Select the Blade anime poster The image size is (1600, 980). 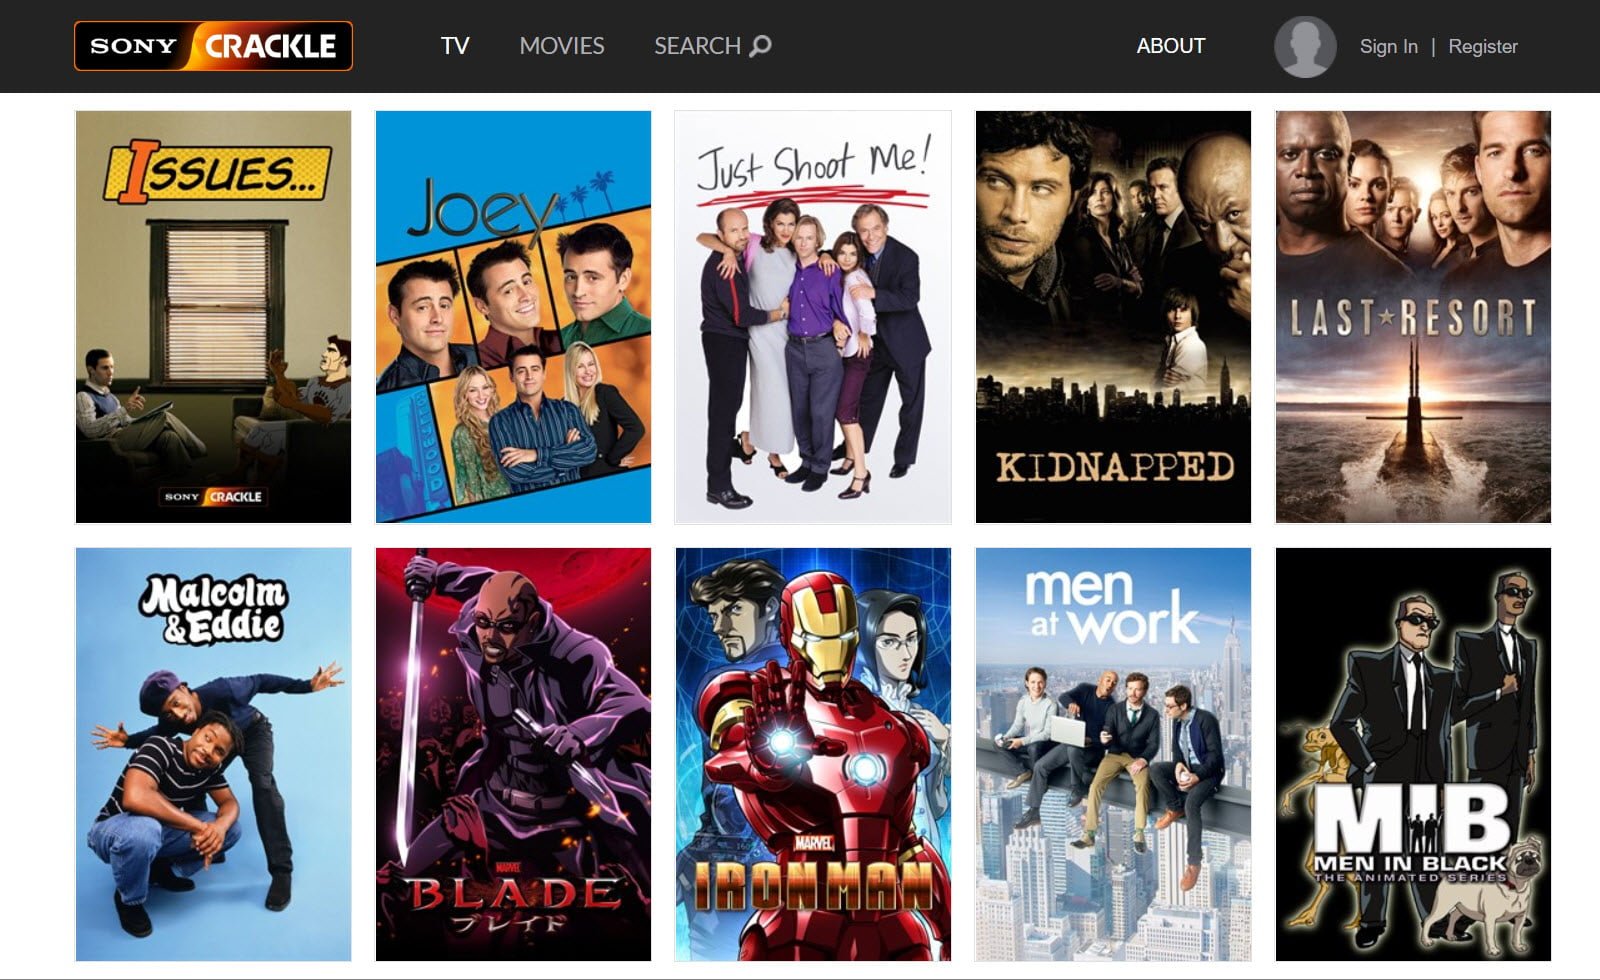tap(513, 754)
